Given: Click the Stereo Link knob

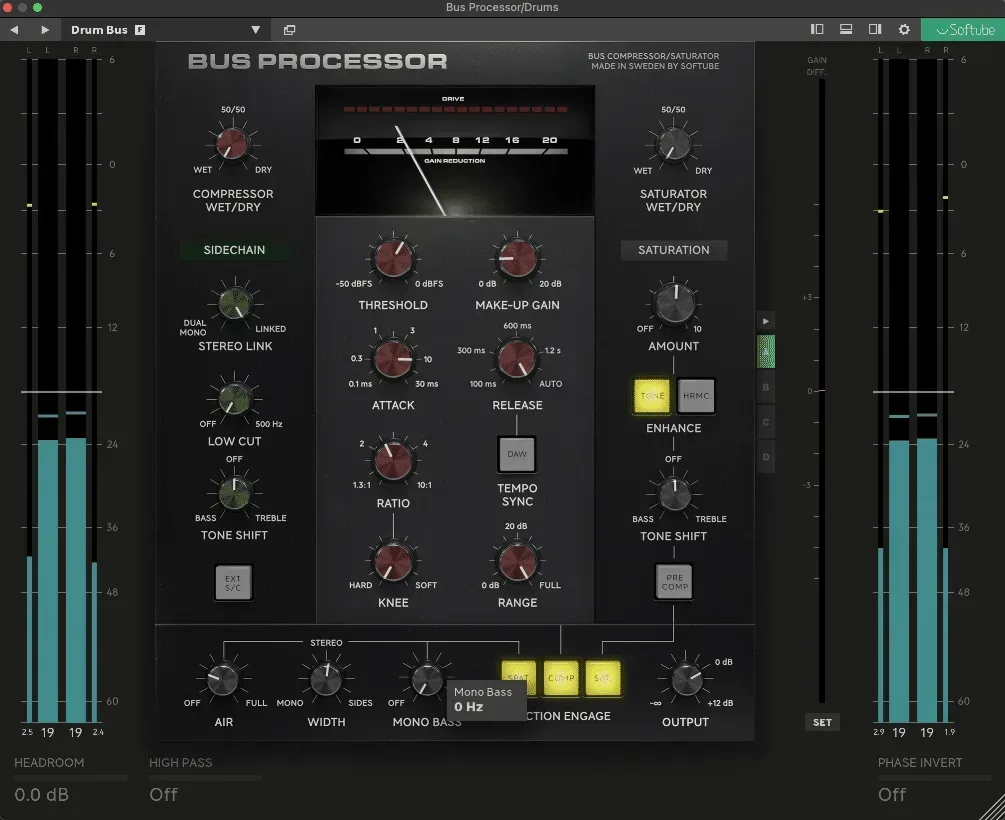Looking at the screenshot, I should (235, 303).
